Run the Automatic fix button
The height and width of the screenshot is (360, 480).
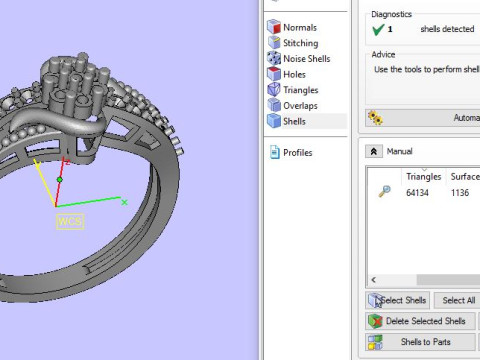click(x=423, y=118)
